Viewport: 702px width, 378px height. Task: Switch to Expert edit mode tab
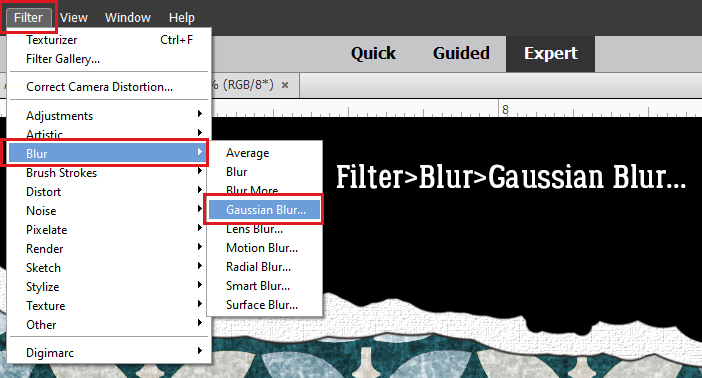550,53
